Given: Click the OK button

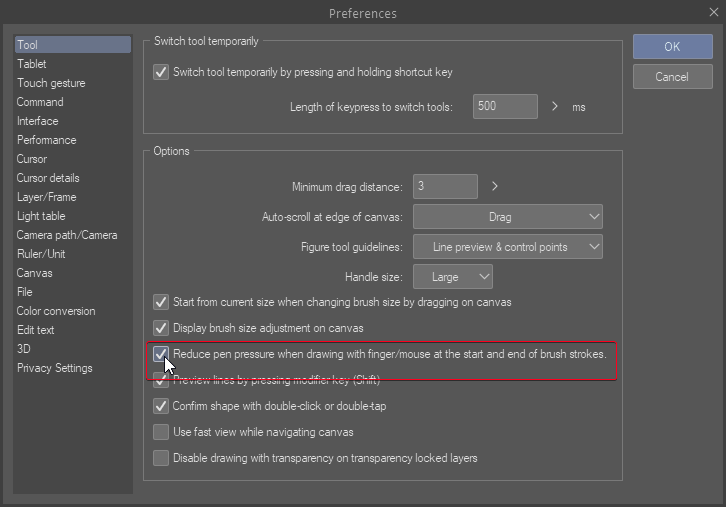Looking at the screenshot, I should point(671,47).
